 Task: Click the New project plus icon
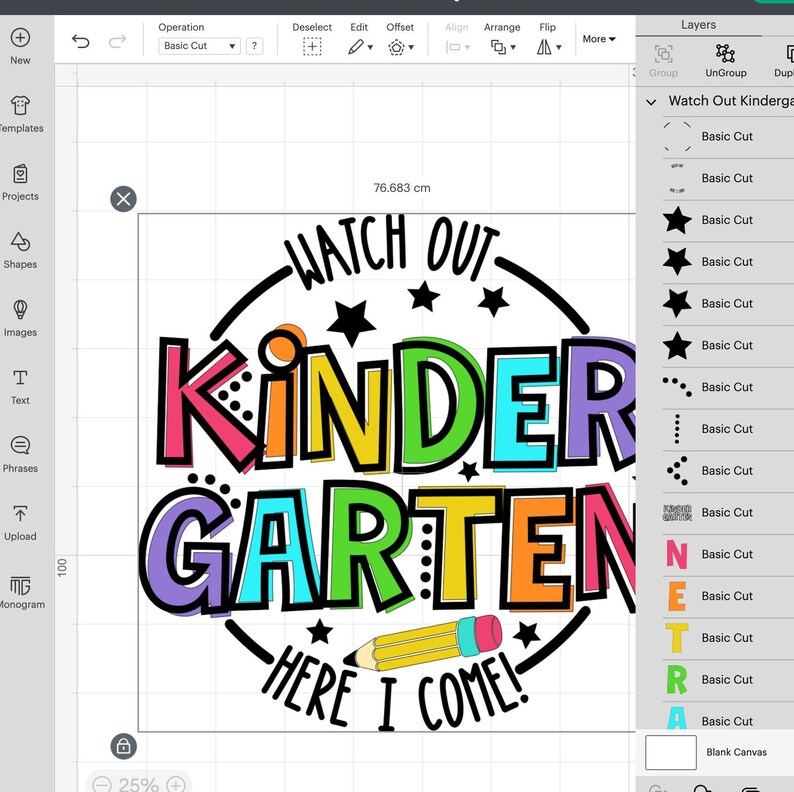[x=20, y=37]
